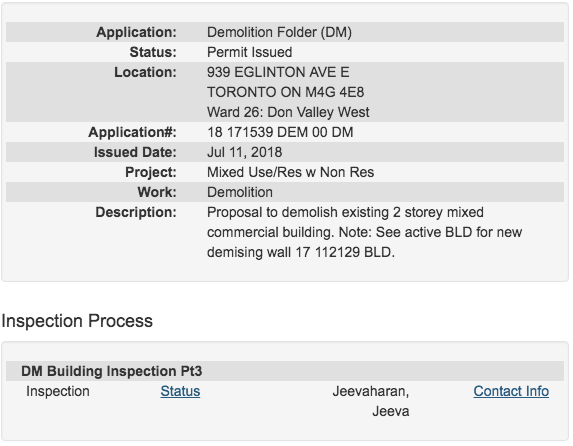The width and height of the screenshot is (573, 446).
Task: Click the Demolition Folder (DM) application value
Action: click(279, 32)
